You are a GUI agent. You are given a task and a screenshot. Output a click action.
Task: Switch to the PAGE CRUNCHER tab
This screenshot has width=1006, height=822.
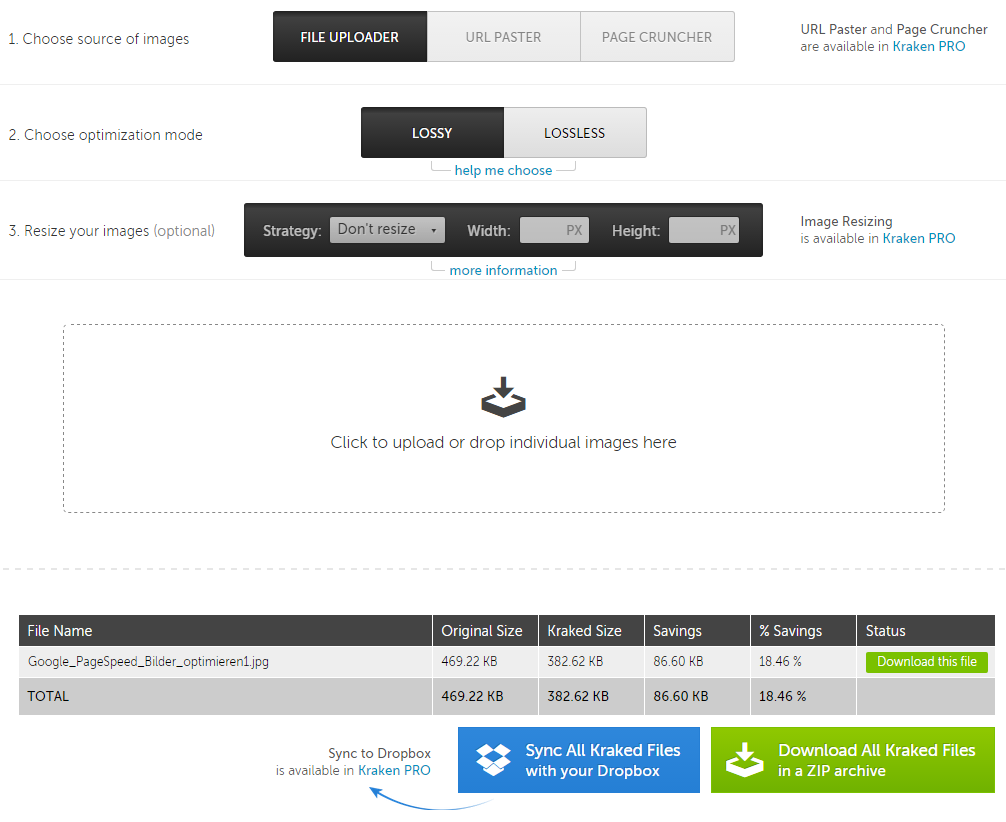tap(657, 37)
